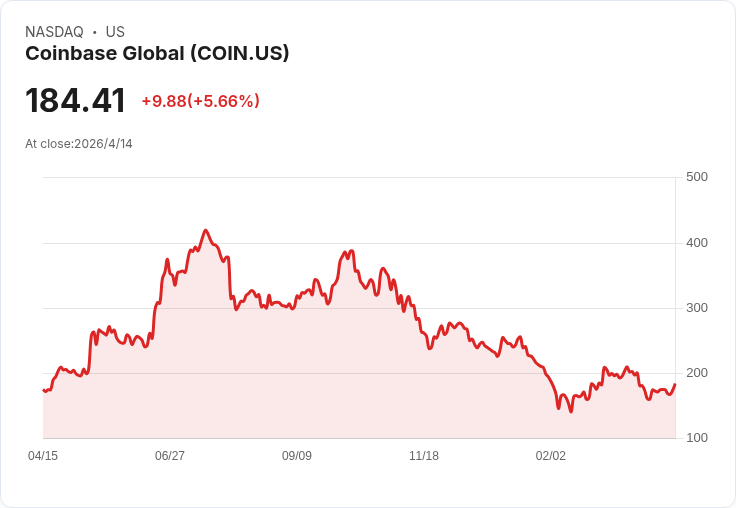Select the 06/27 date on x-axis
736x508 pixels.
pos(170,456)
